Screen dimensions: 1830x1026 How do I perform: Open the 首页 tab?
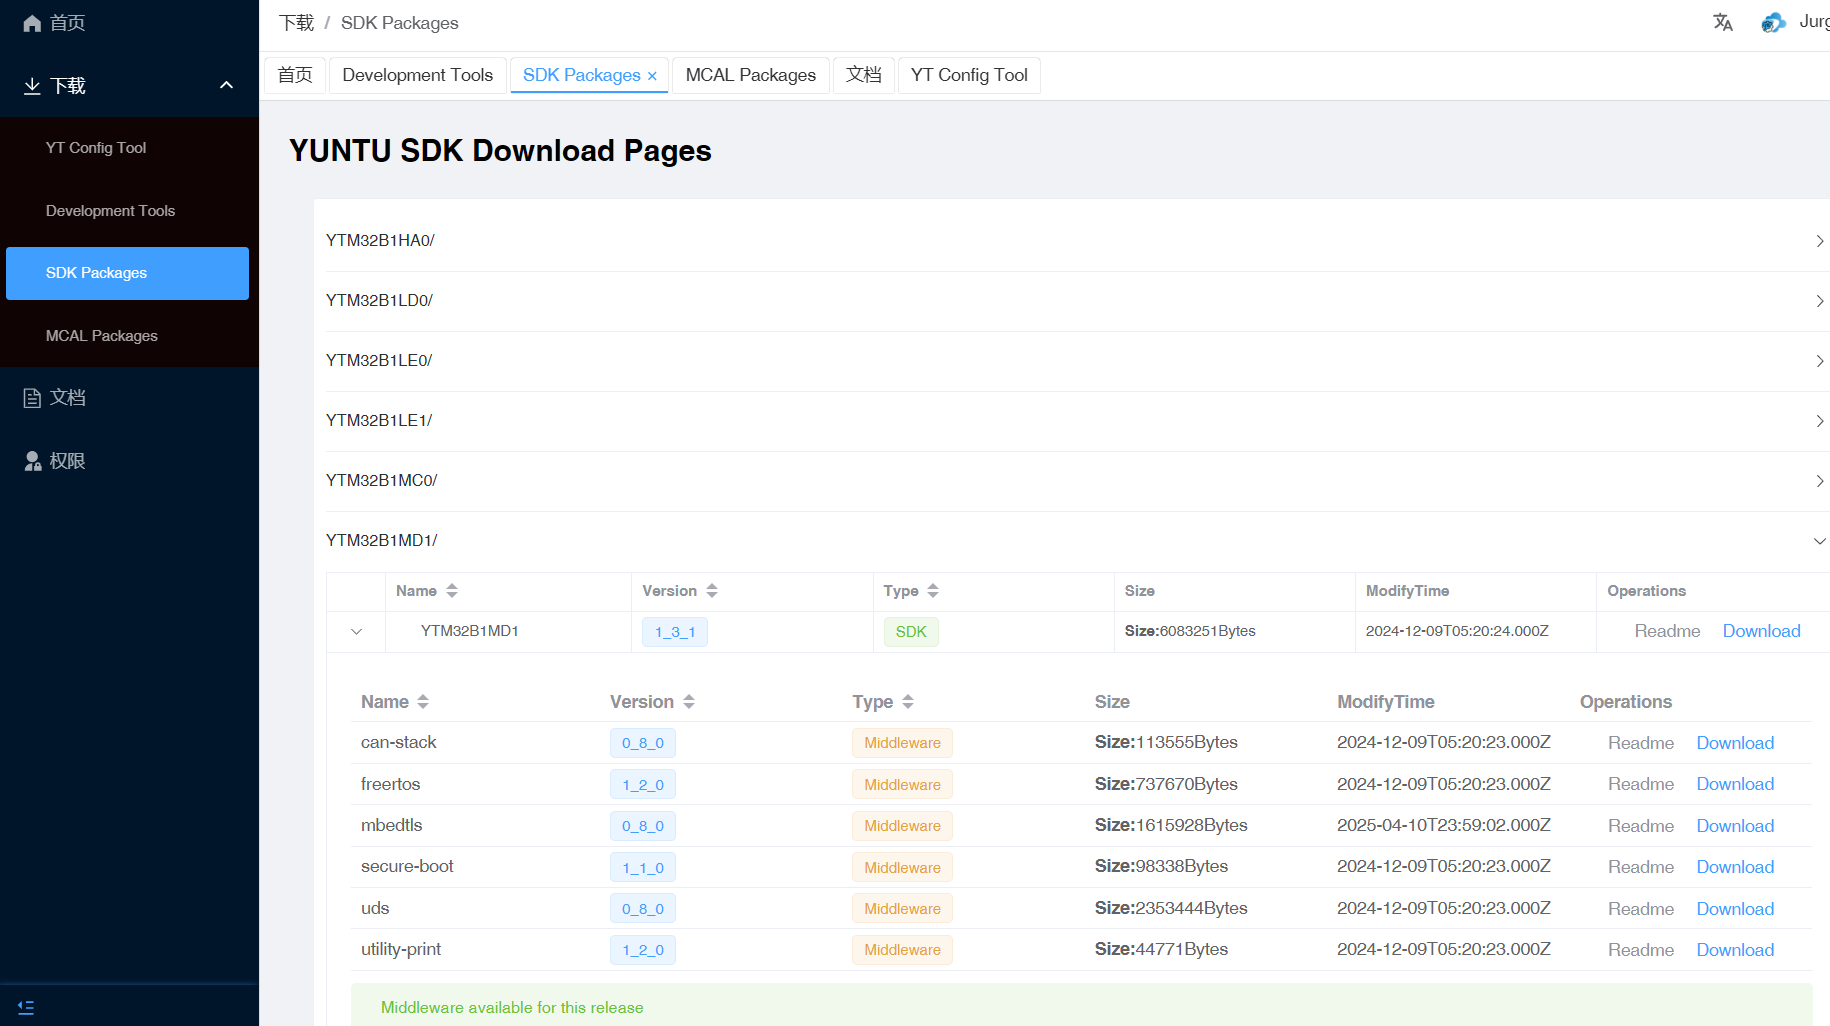pyautogui.click(x=295, y=75)
